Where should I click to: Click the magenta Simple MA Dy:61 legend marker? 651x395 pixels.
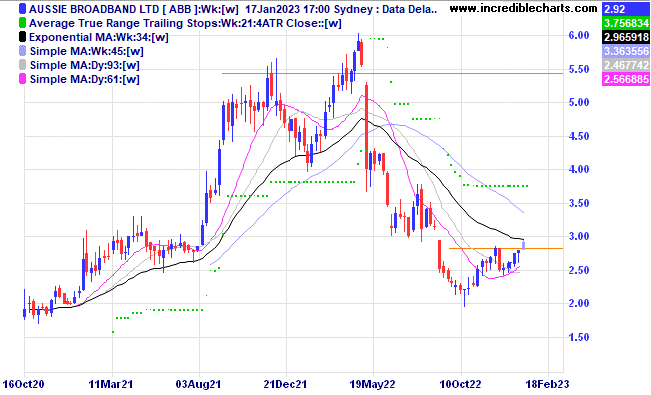22,79
